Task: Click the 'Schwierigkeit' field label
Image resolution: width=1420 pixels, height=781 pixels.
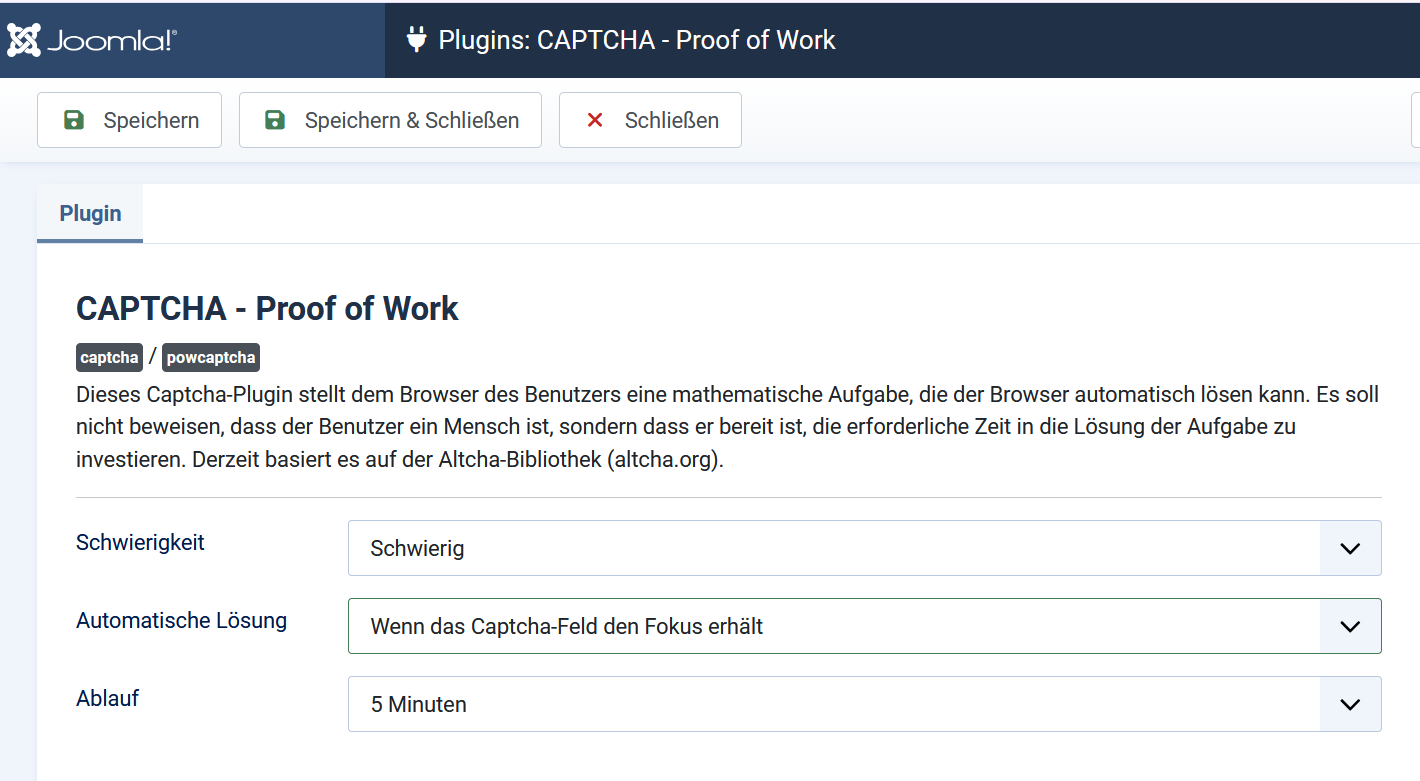Action: 140,542
